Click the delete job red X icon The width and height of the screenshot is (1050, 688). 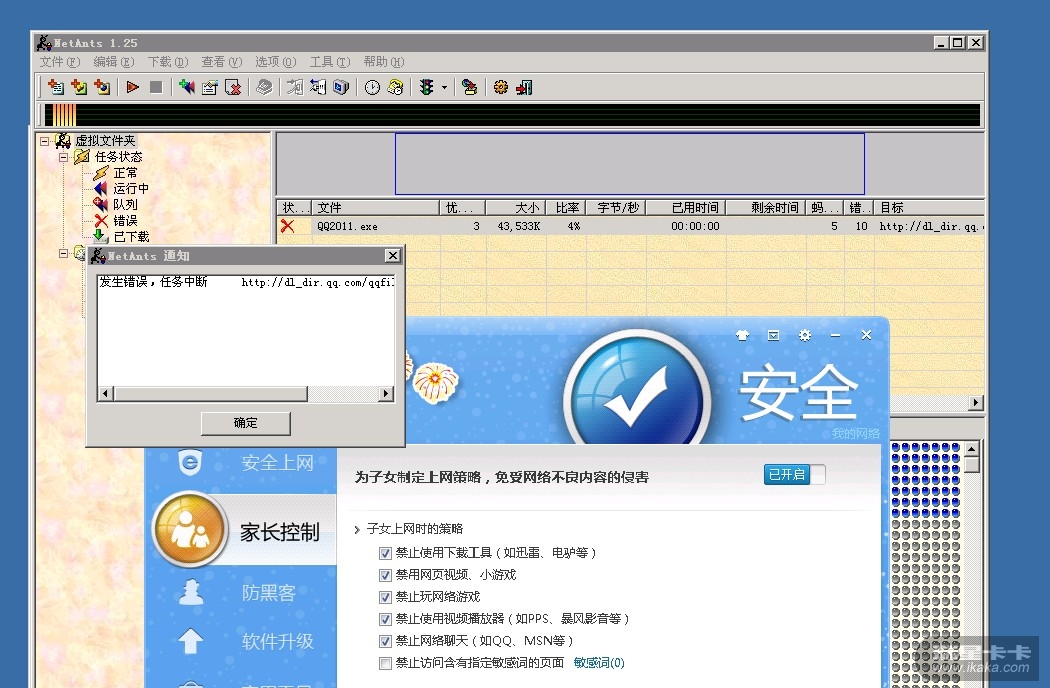click(x=233, y=87)
